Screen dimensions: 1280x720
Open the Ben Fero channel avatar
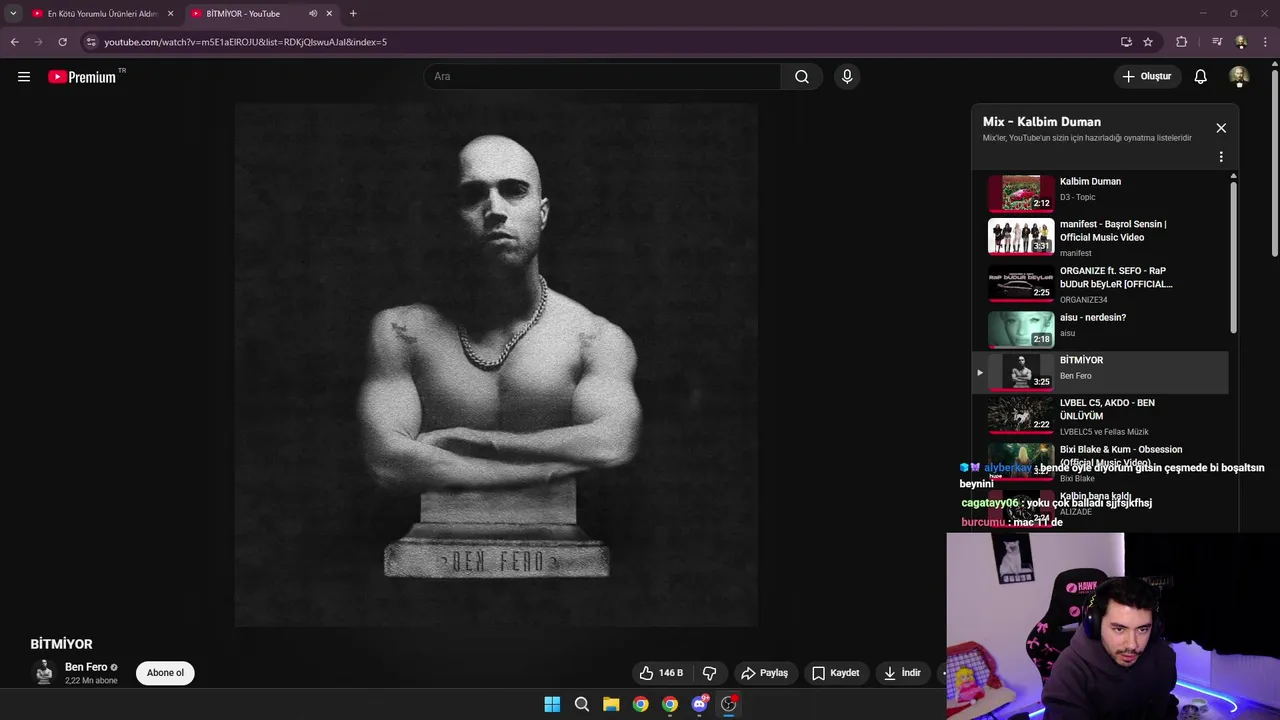click(44, 673)
